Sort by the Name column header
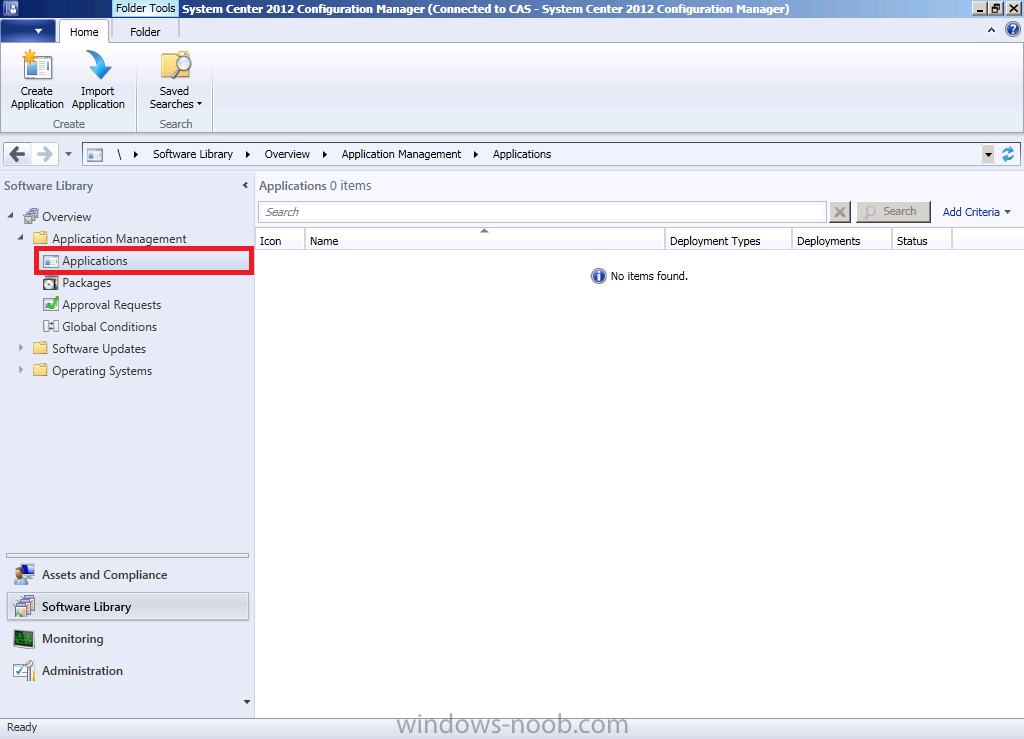Image resolution: width=1024 pixels, height=739 pixels. 485,240
